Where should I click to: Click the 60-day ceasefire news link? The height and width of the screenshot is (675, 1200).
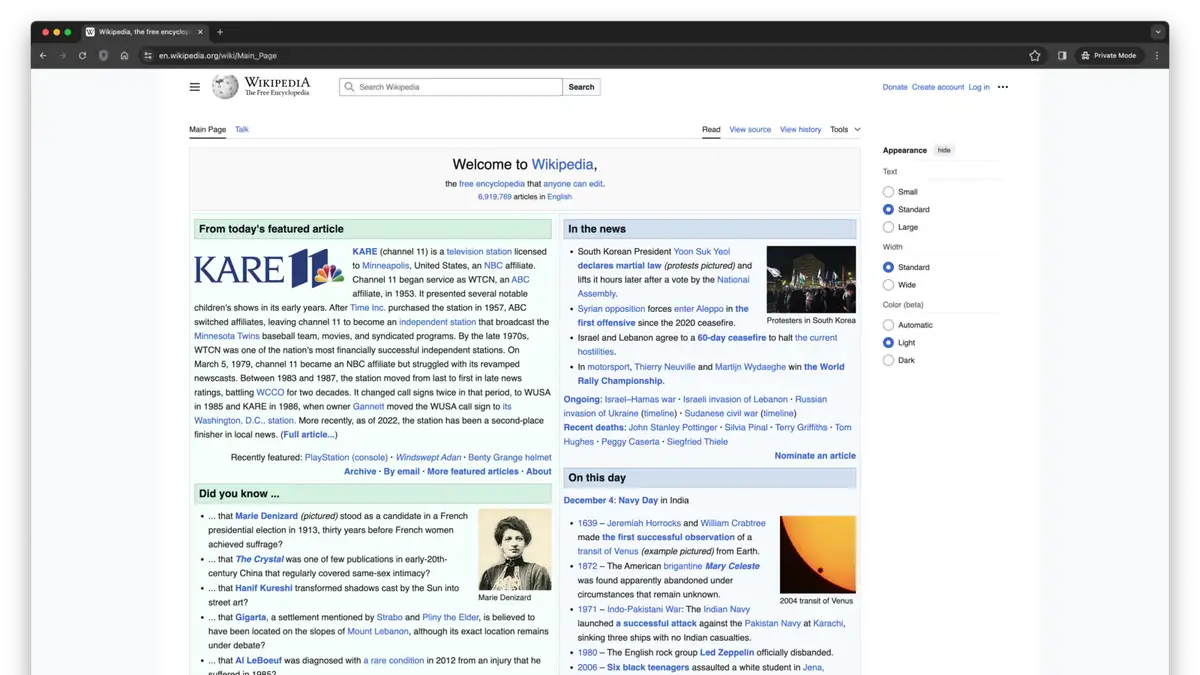click(732, 338)
